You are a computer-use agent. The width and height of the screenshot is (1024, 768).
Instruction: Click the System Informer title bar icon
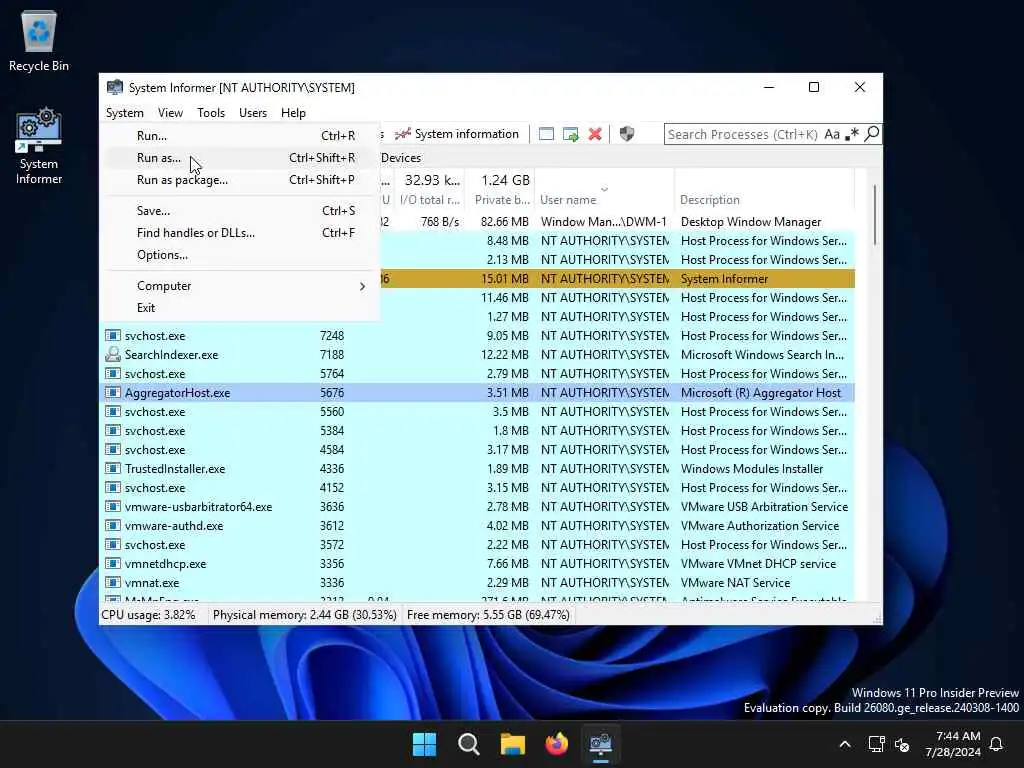(x=115, y=88)
